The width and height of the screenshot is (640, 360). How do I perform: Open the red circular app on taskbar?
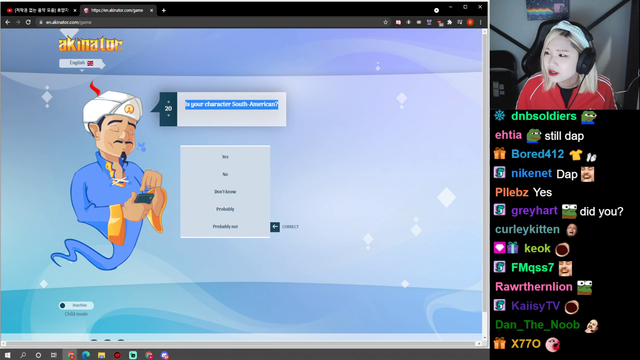tap(118, 355)
